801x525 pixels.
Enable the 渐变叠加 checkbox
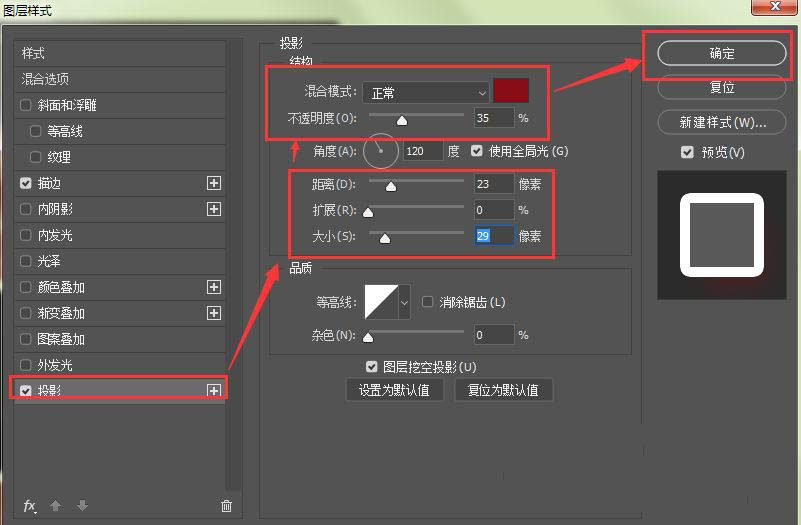[25, 313]
